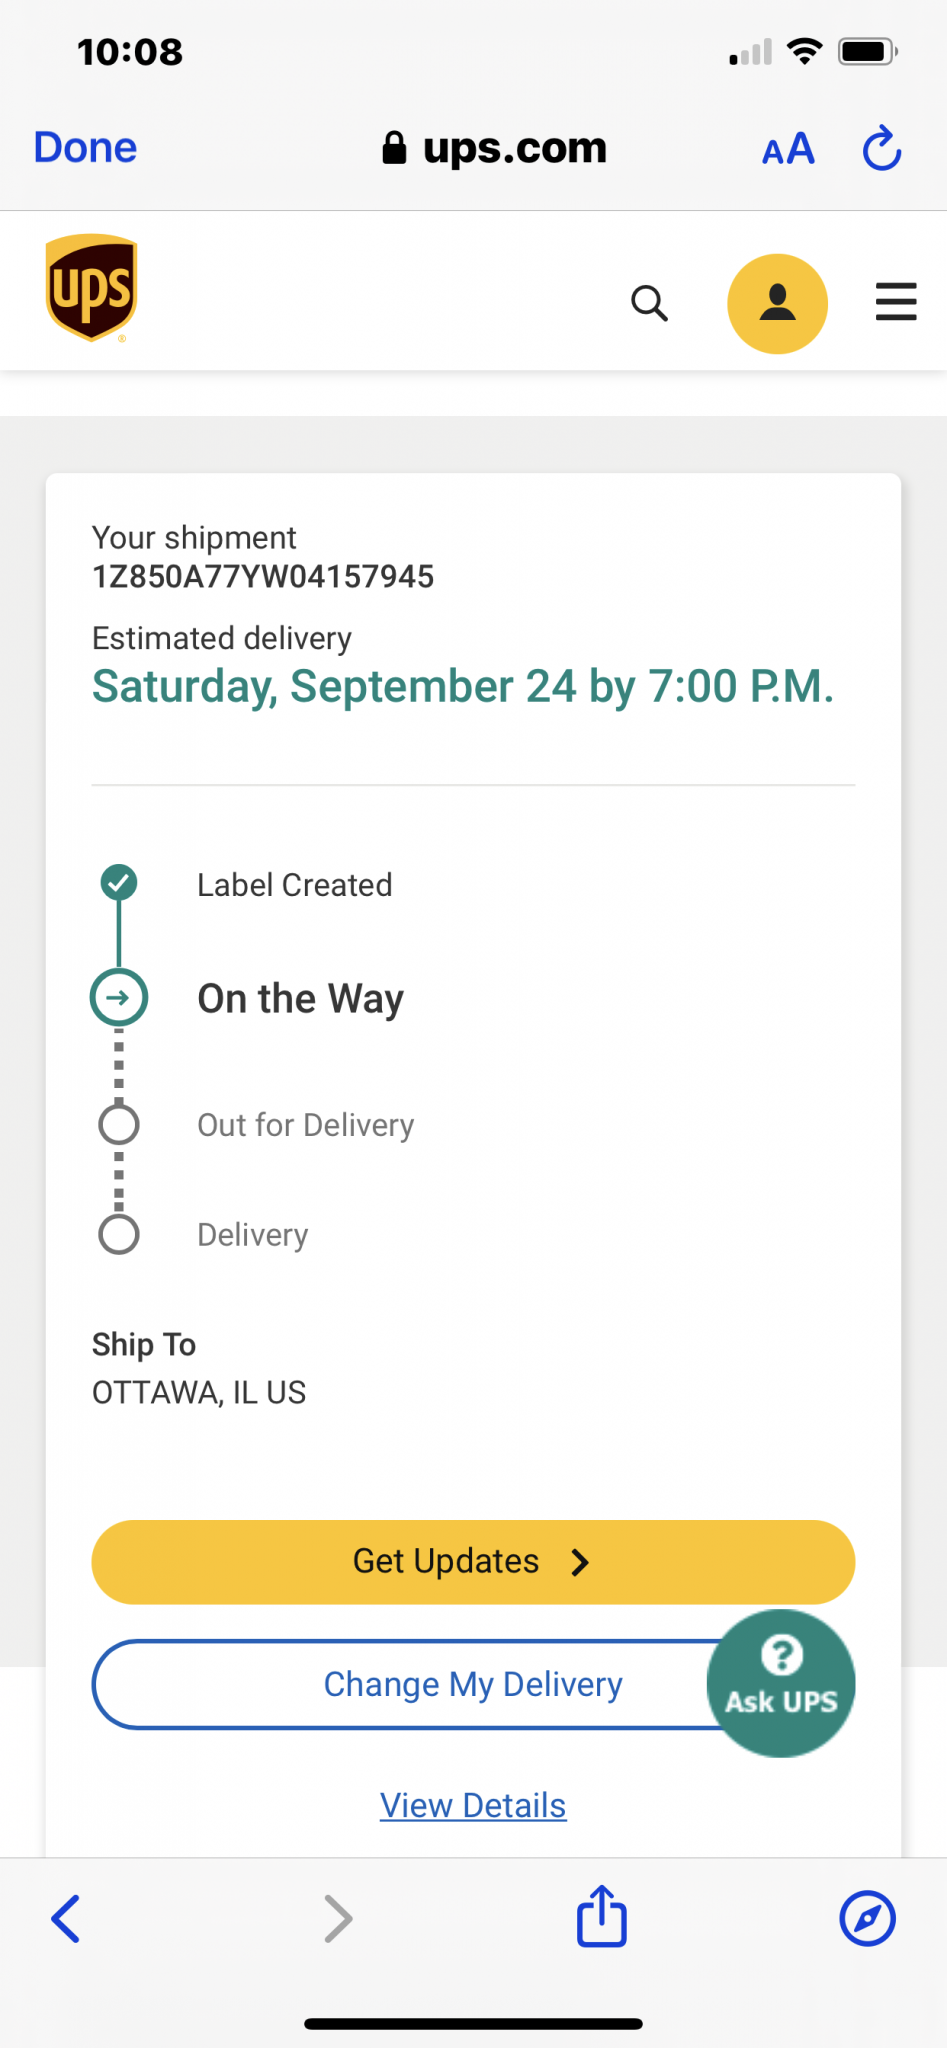
Task: Tap Done to close the browser view
Action: 85,148
